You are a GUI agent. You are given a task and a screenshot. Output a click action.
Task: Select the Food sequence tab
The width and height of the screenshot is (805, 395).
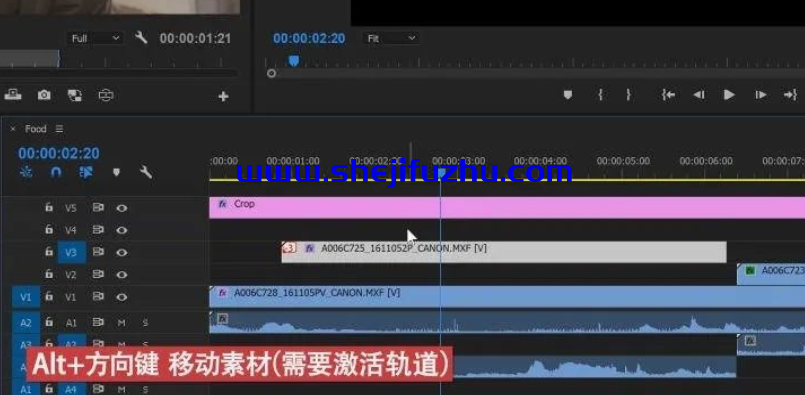[x=35, y=129]
